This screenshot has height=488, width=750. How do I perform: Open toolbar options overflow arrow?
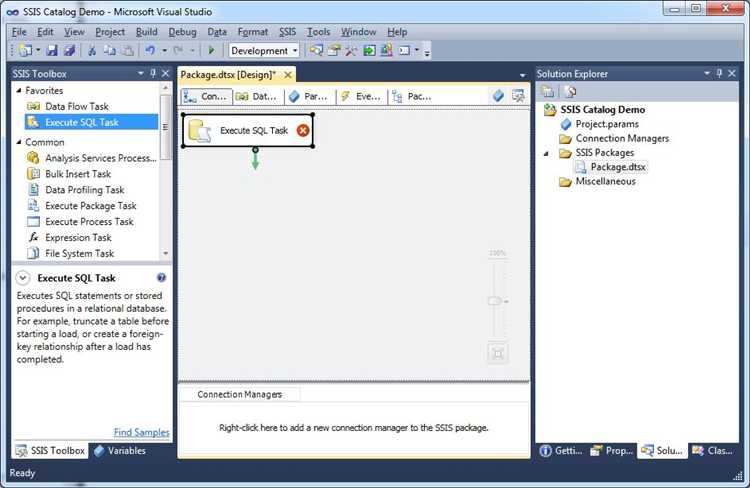coord(427,52)
